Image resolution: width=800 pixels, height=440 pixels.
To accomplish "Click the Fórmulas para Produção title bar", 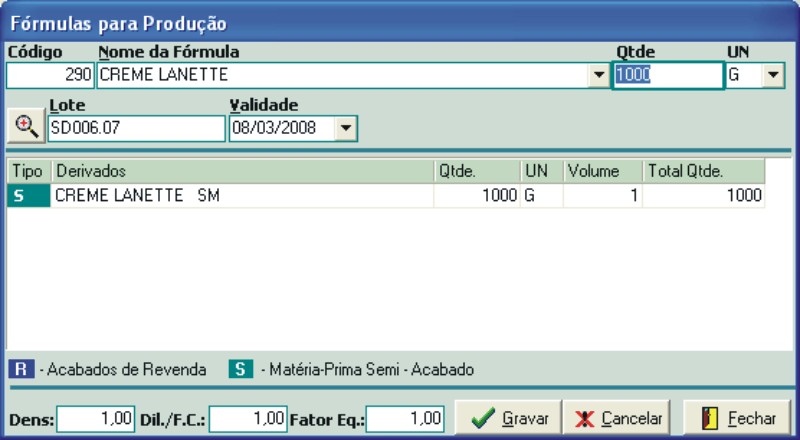I will (400, 23).
